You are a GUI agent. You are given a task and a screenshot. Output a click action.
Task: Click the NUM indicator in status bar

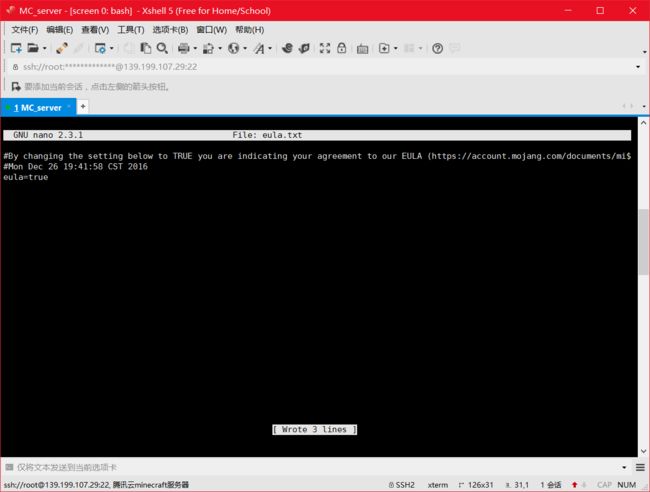coord(626,485)
